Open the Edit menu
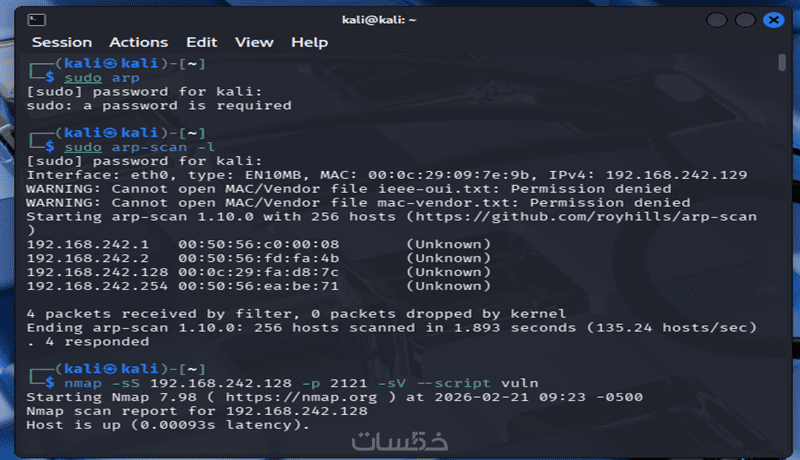The width and height of the screenshot is (800, 460). point(202,42)
